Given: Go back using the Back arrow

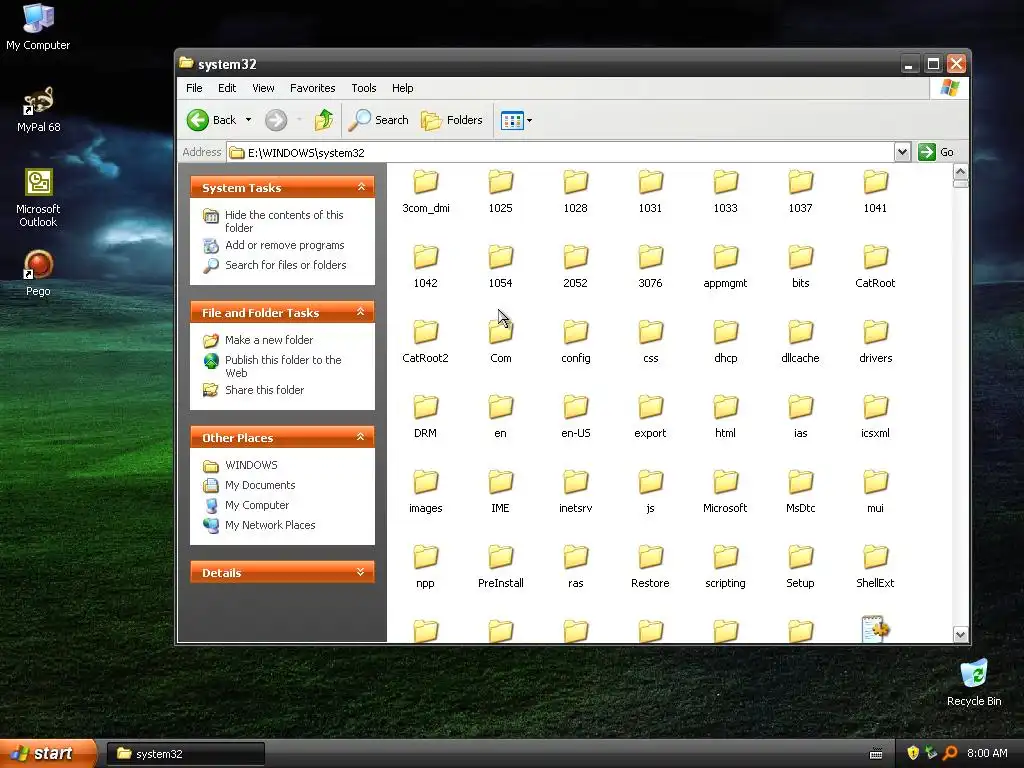Looking at the screenshot, I should [211, 120].
